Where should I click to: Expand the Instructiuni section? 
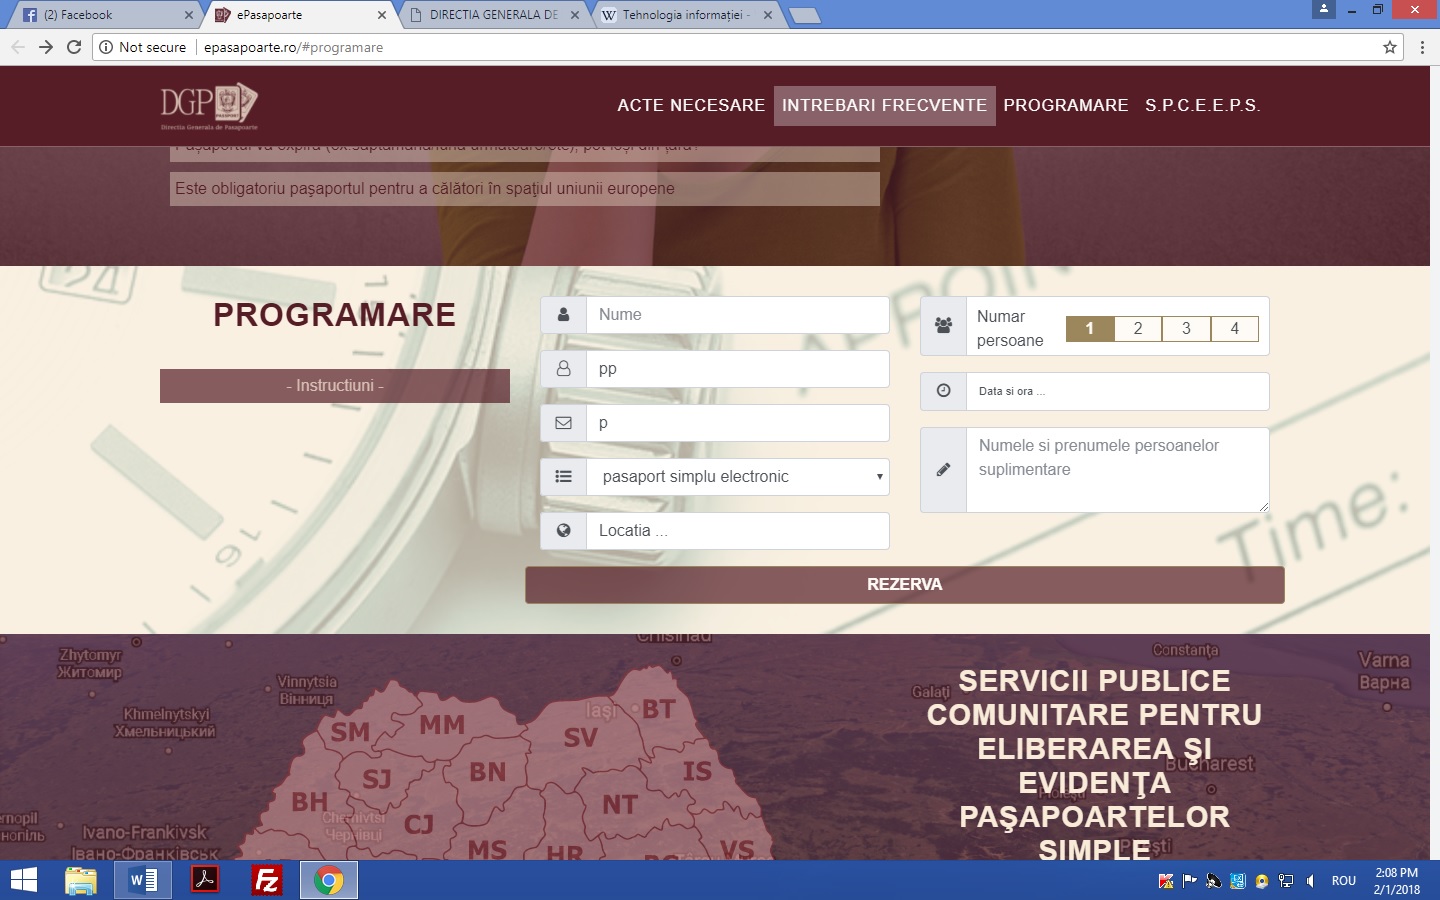335,386
